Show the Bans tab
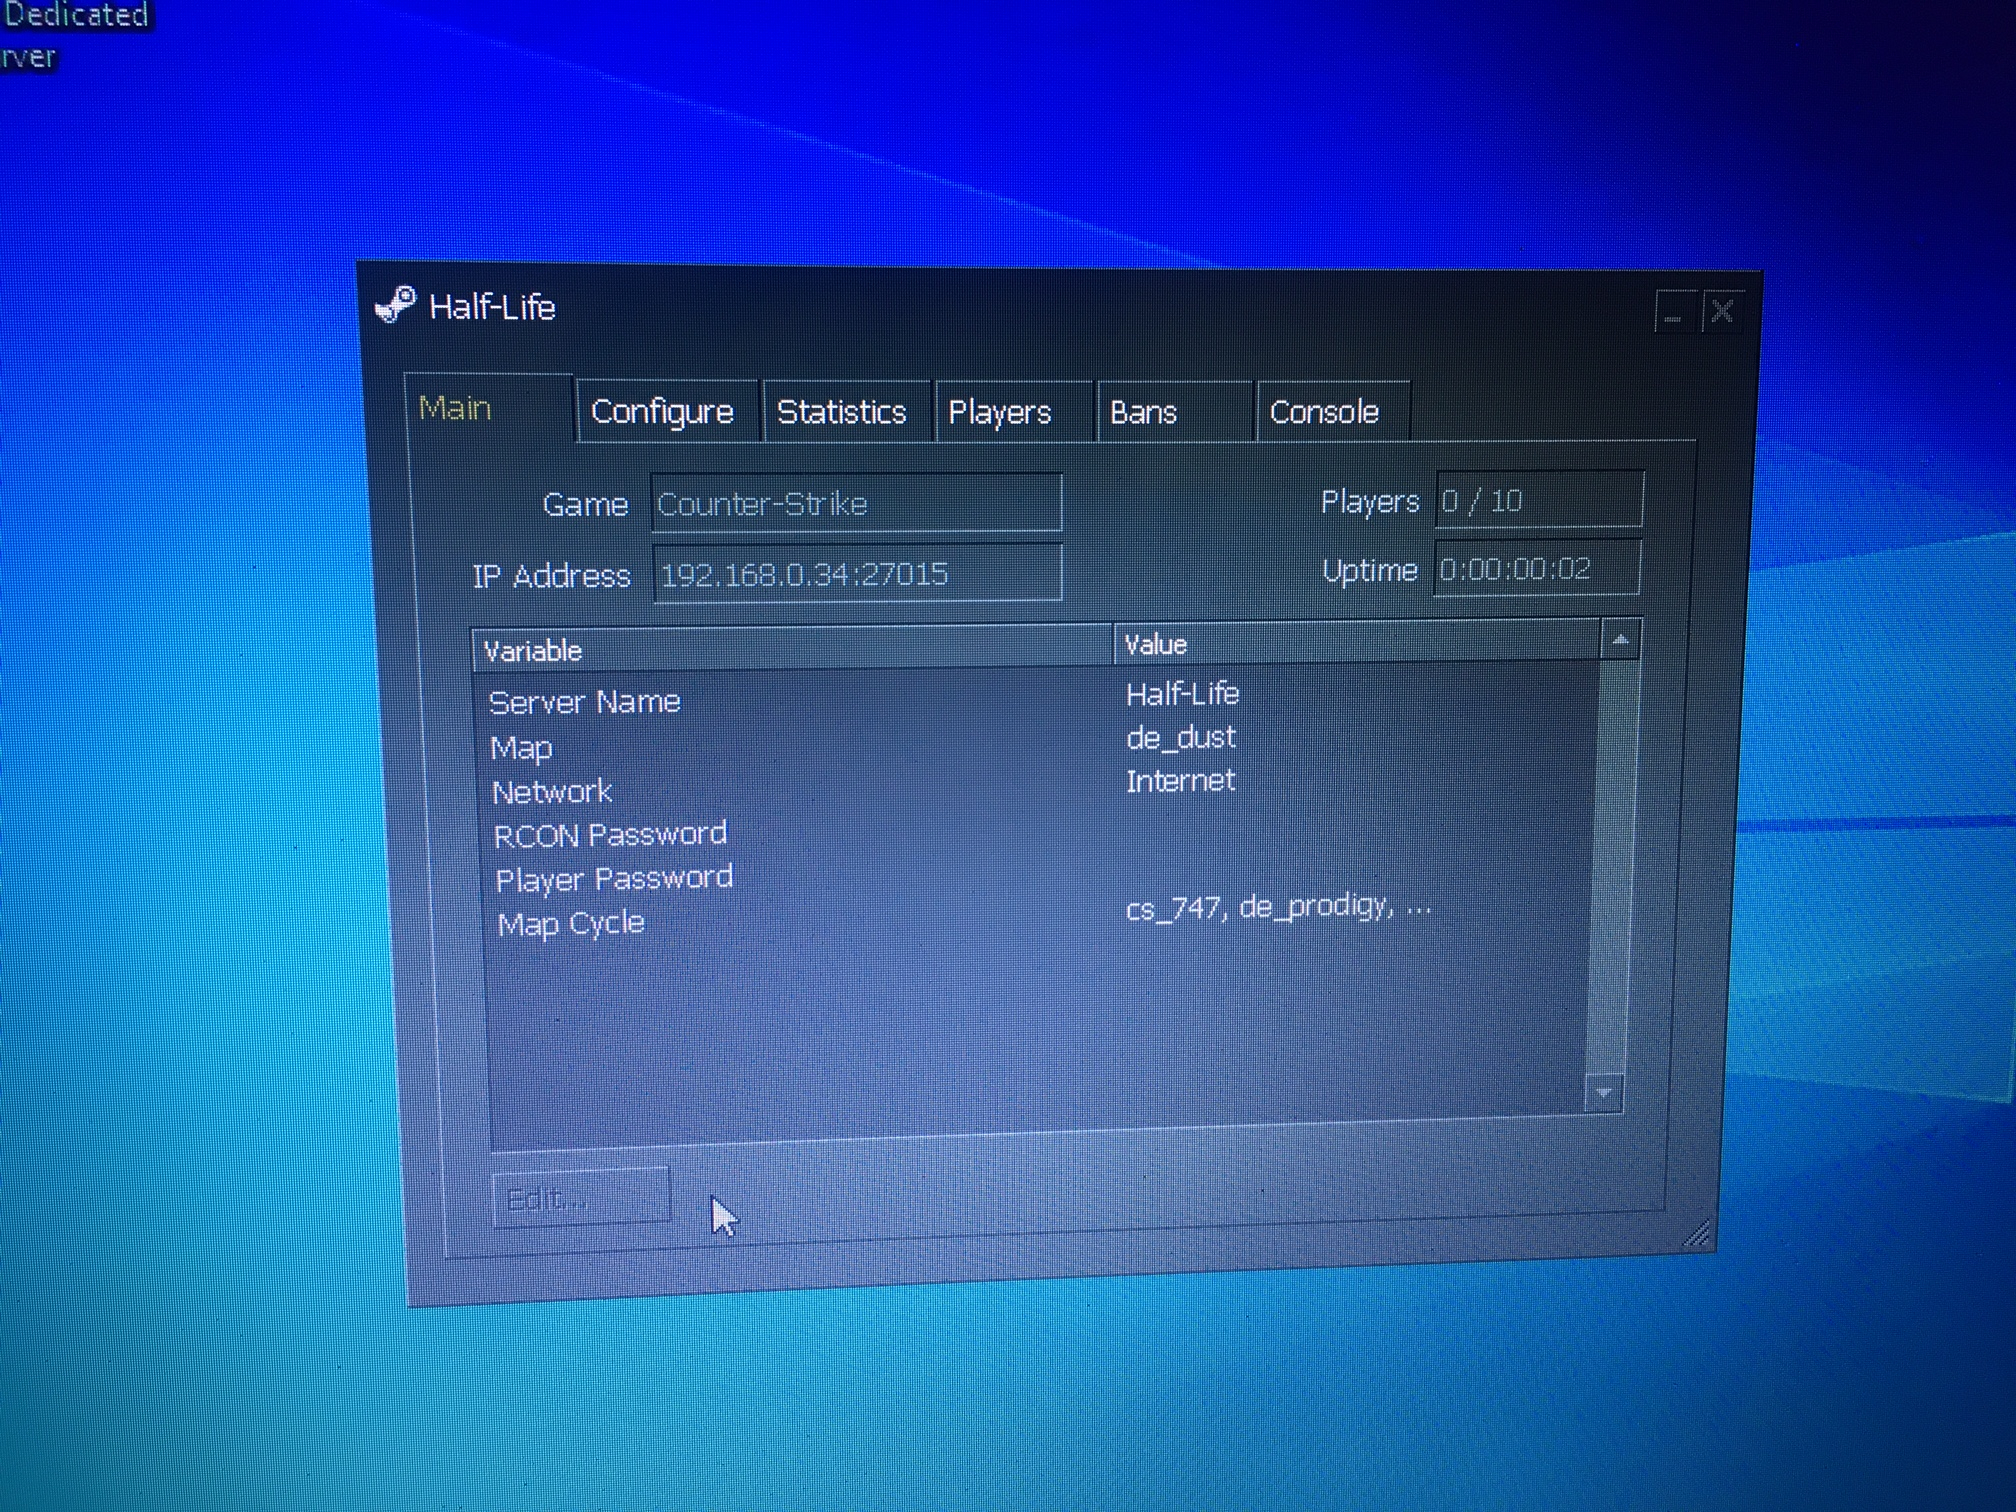 (1144, 412)
